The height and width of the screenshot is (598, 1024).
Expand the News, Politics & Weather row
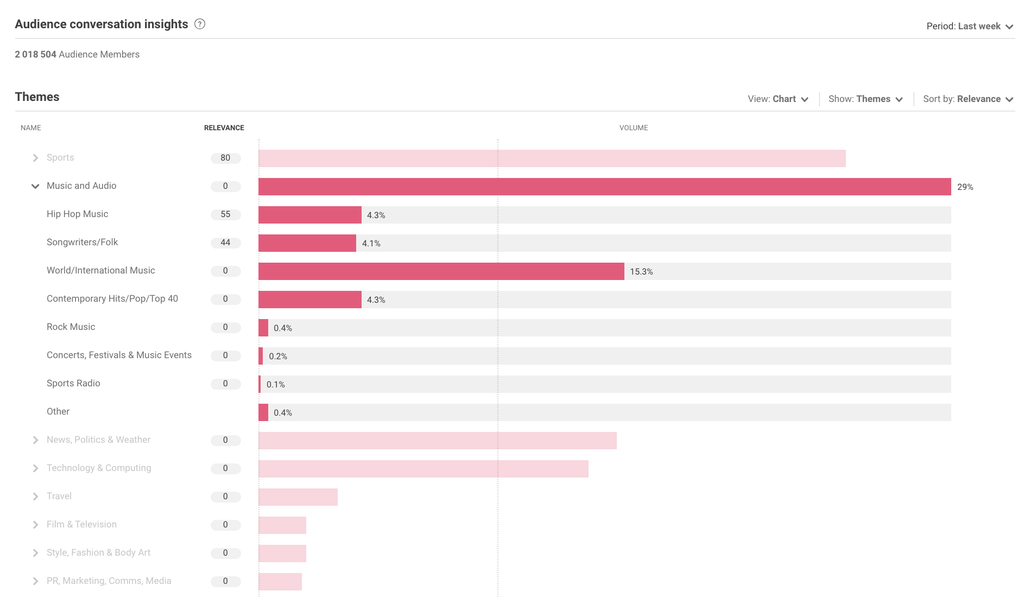click(x=35, y=440)
